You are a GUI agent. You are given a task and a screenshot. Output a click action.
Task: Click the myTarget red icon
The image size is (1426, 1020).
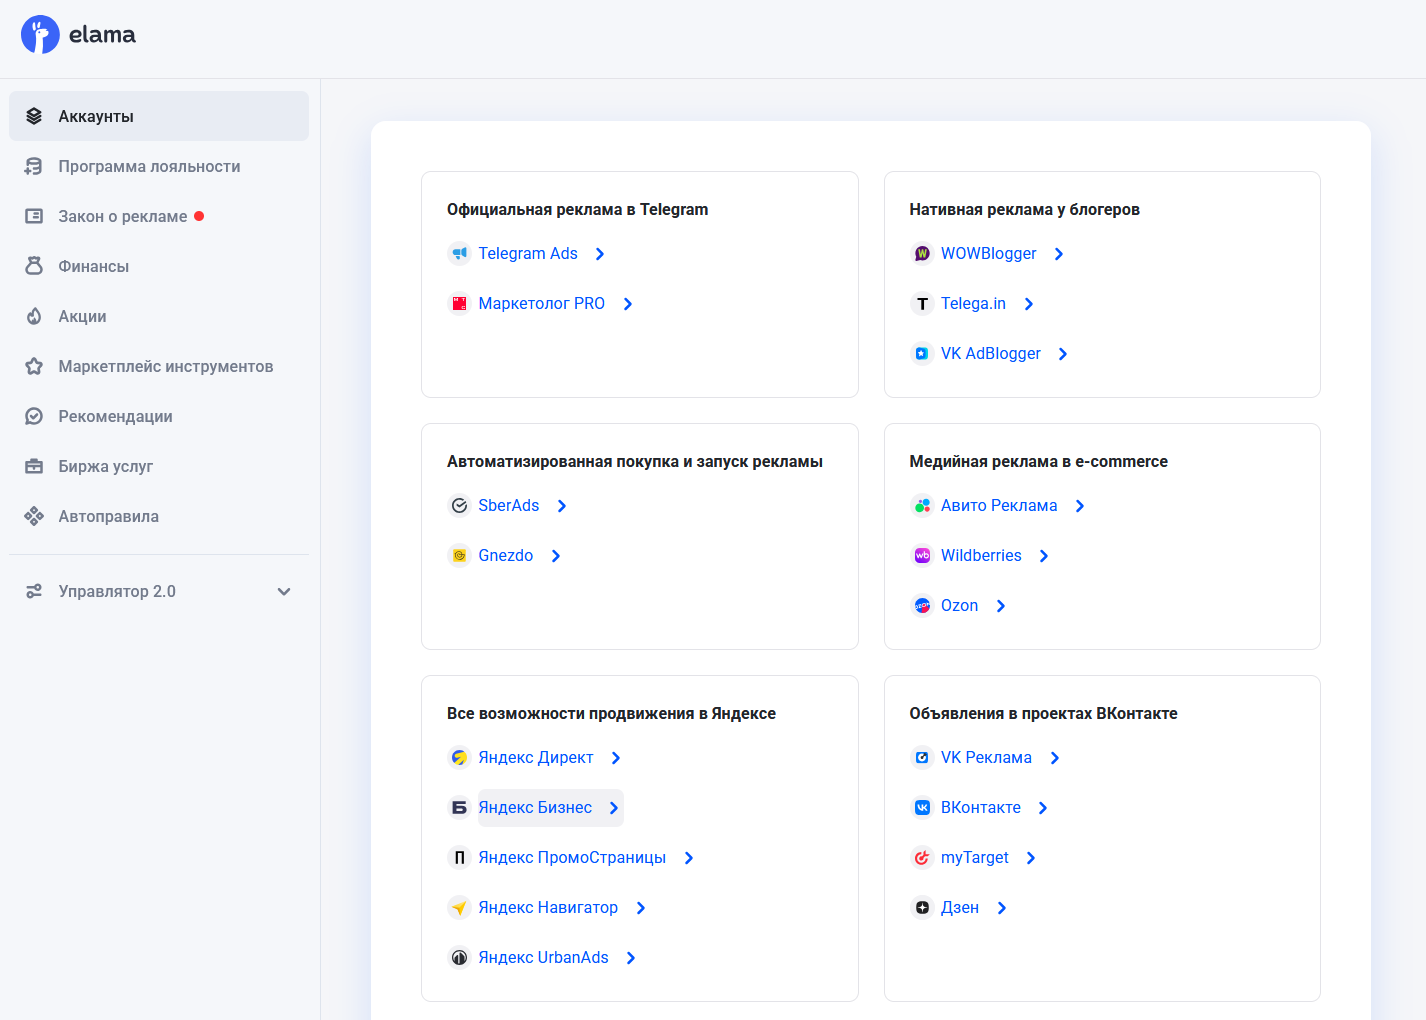tap(922, 858)
